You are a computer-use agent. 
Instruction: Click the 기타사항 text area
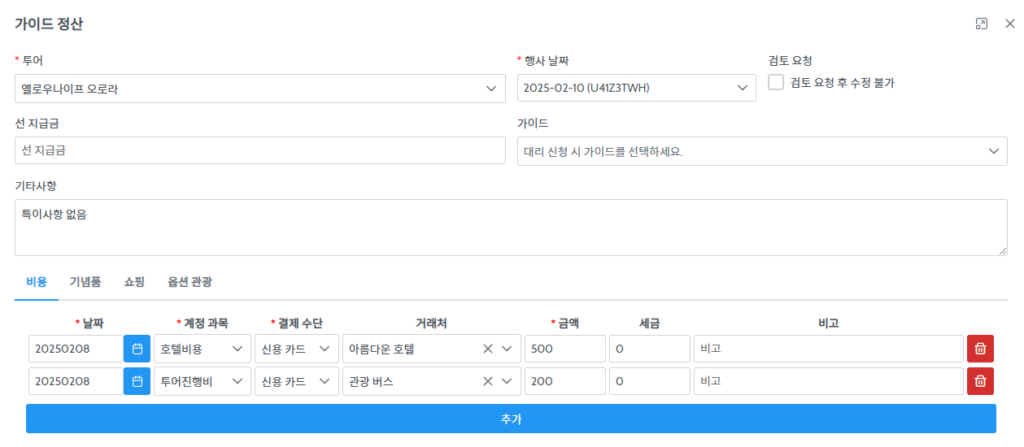[x=511, y=227]
